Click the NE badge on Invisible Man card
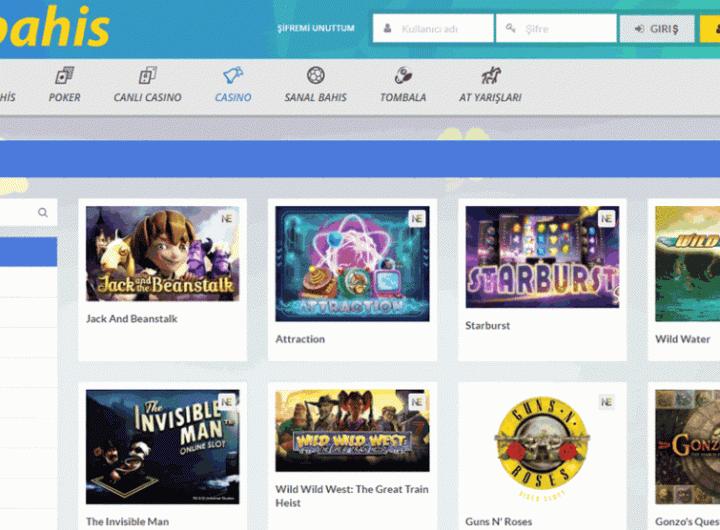The height and width of the screenshot is (530, 720). point(226,402)
